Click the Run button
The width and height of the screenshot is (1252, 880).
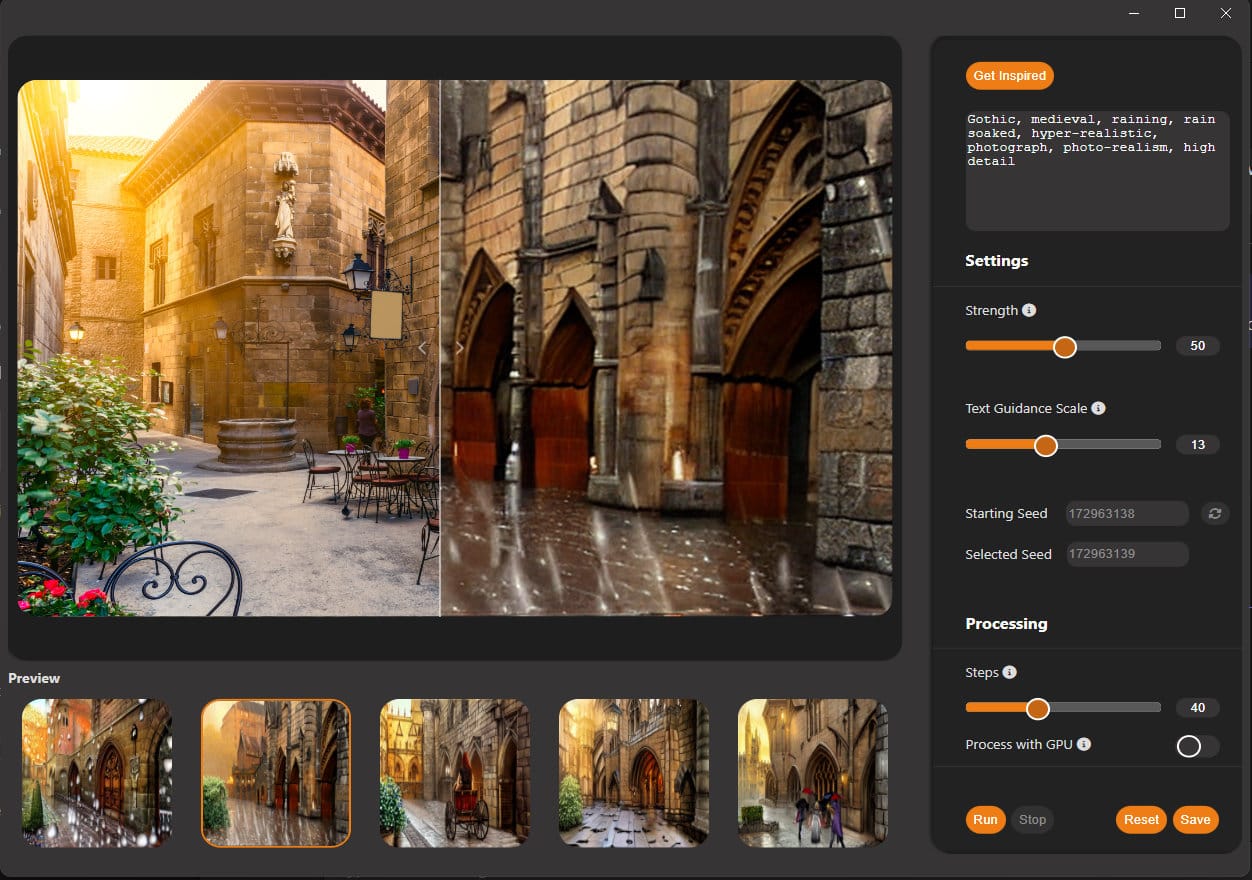click(985, 819)
